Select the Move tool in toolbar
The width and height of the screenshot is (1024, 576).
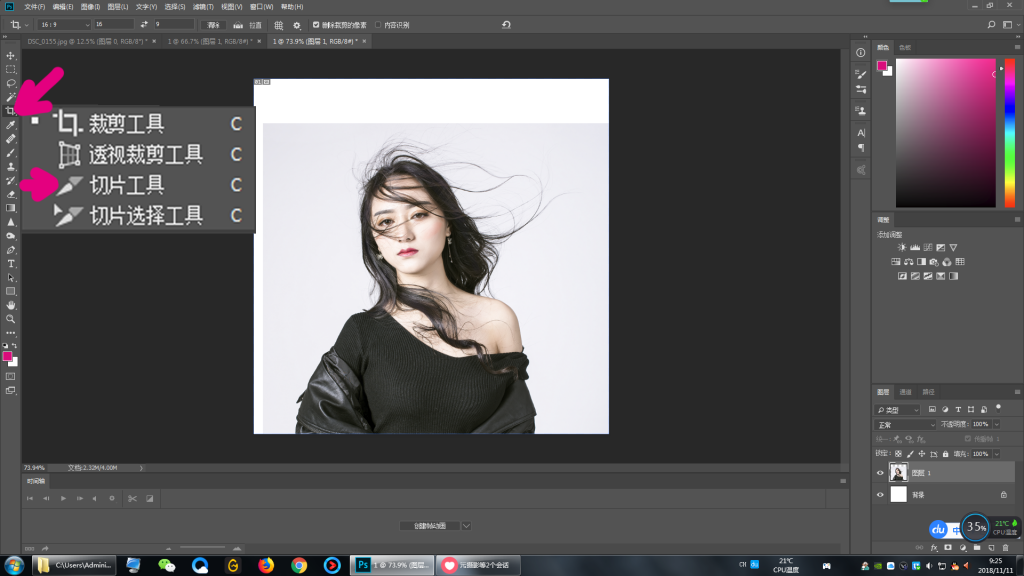pyautogui.click(x=10, y=56)
